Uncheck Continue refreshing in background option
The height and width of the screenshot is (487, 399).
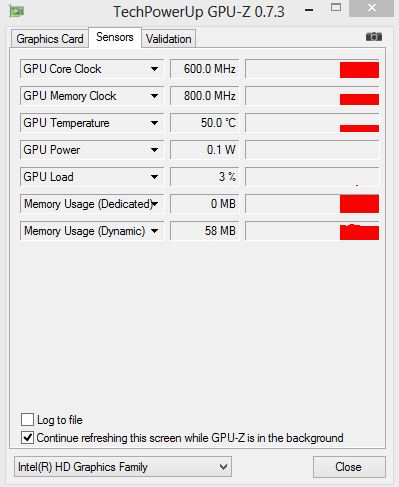(27, 437)
